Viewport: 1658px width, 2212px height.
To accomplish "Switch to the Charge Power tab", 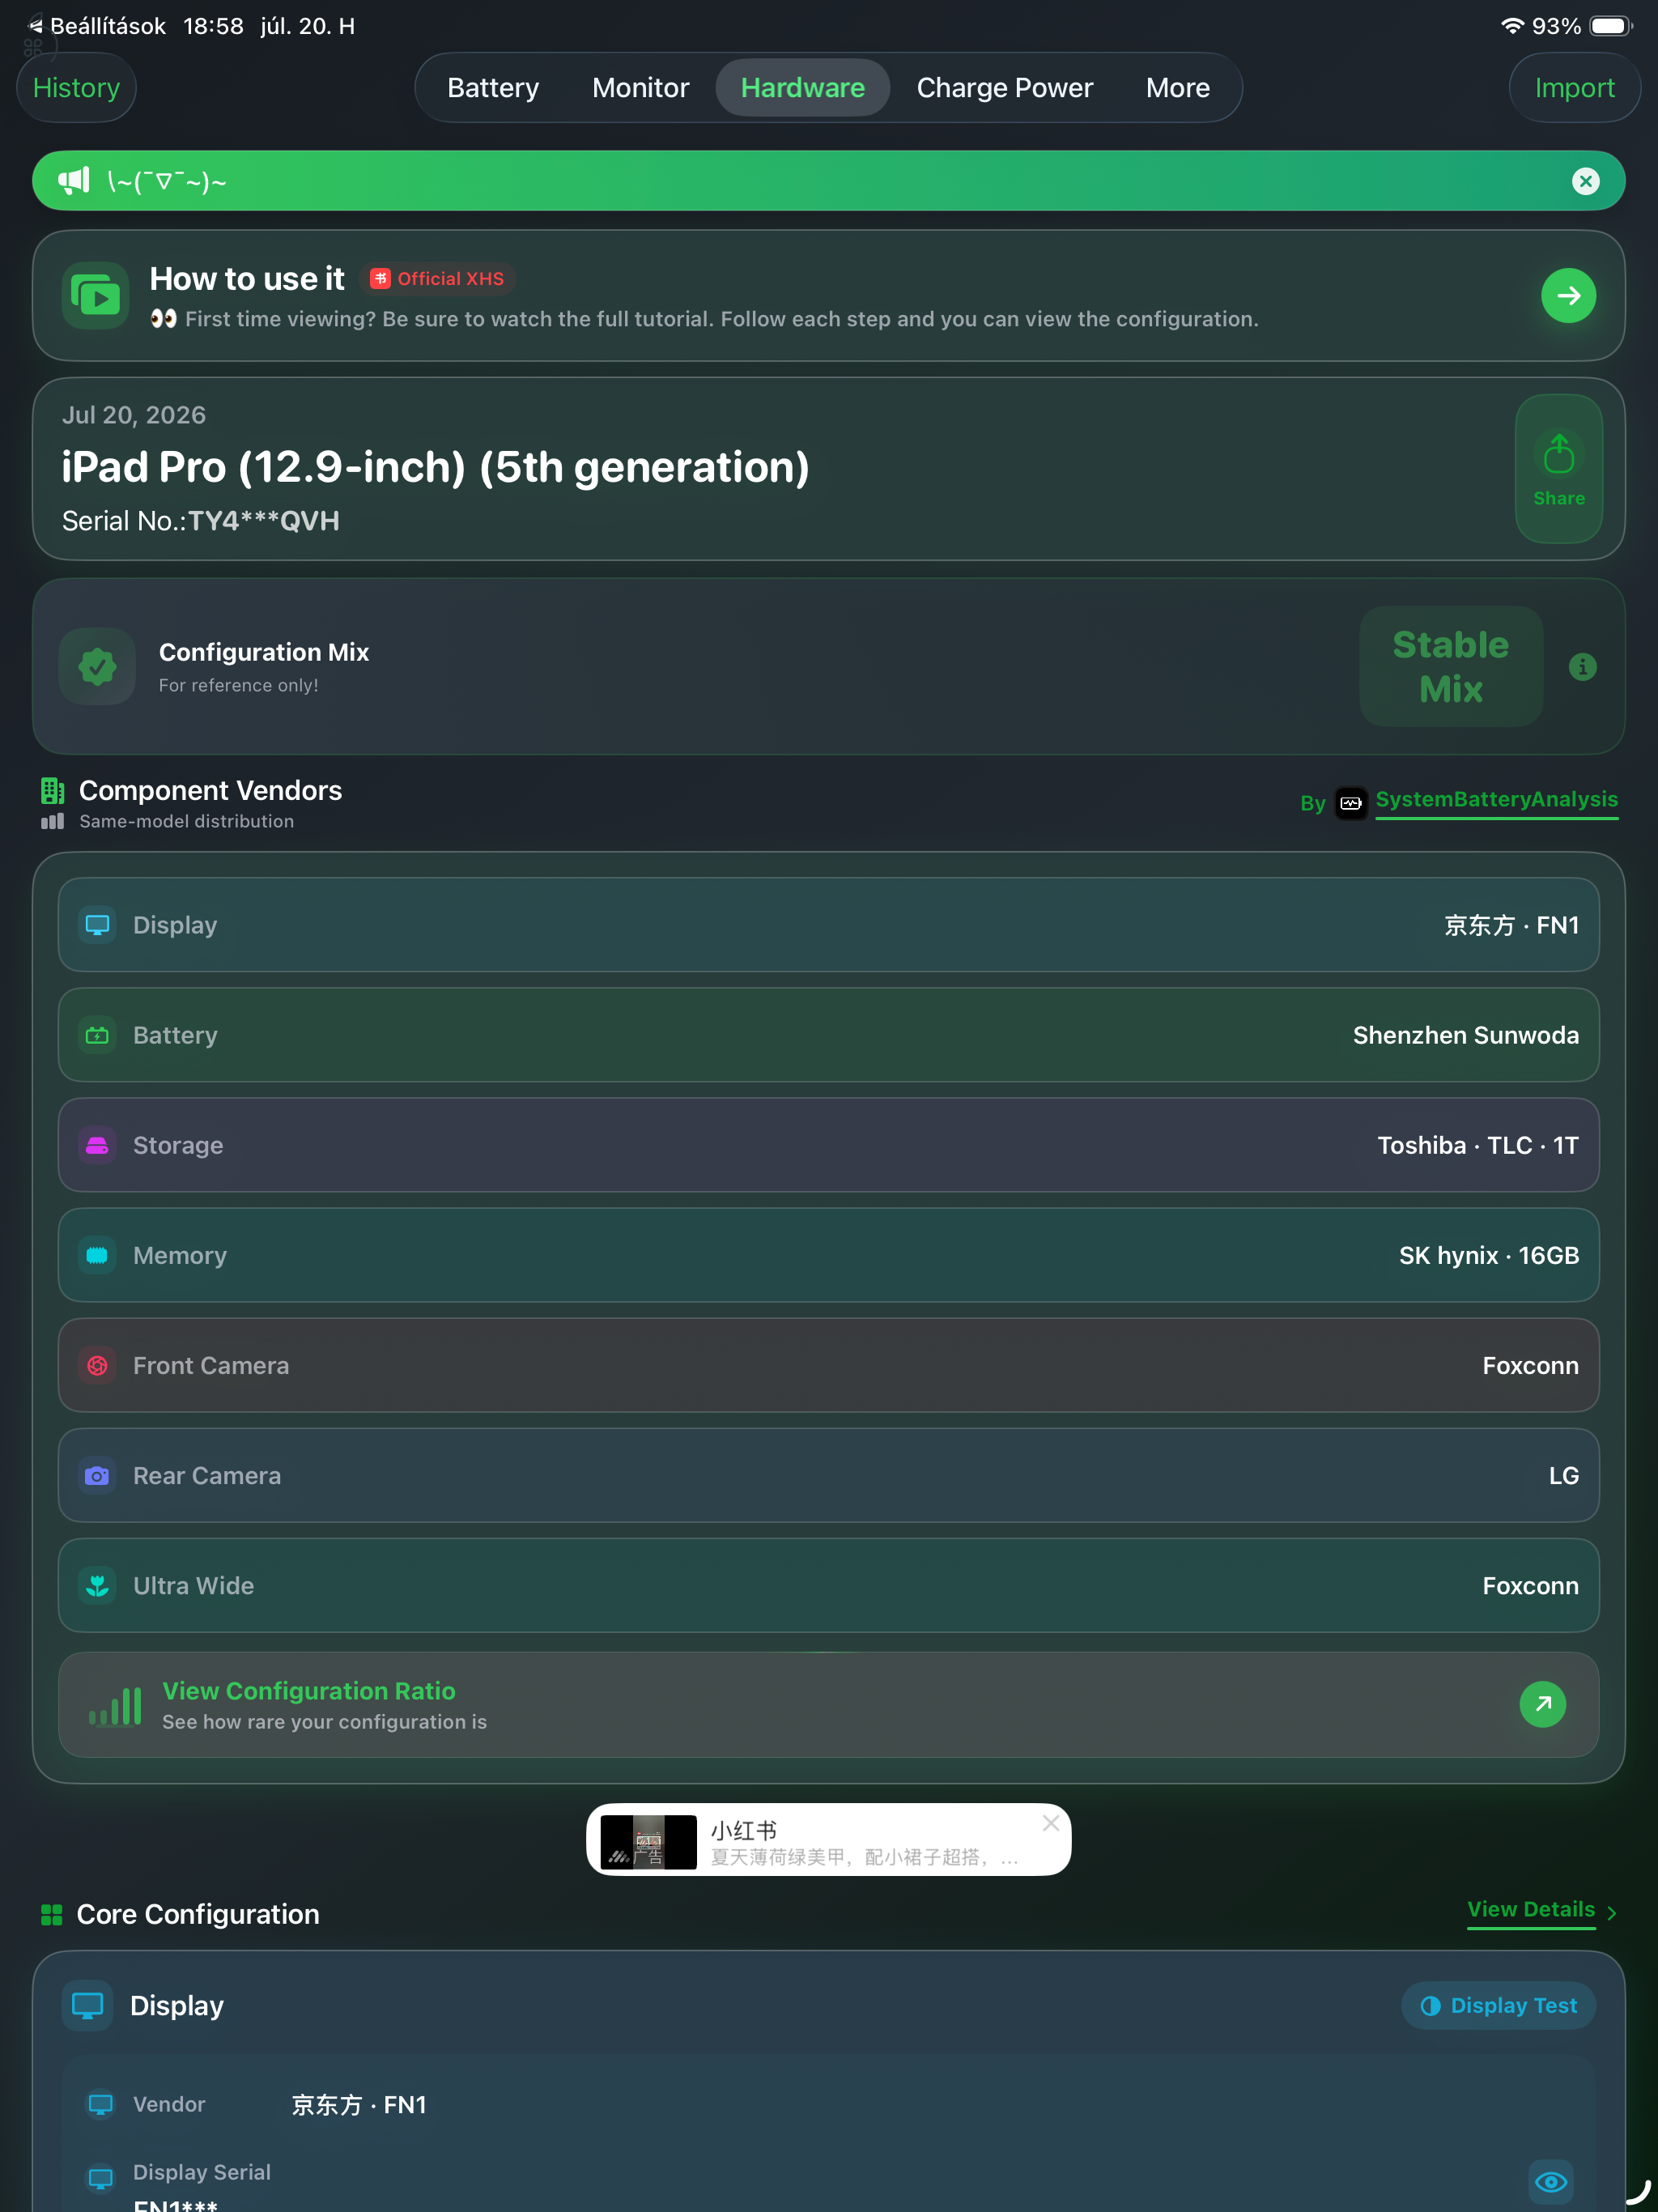I will pos(1004,88).
